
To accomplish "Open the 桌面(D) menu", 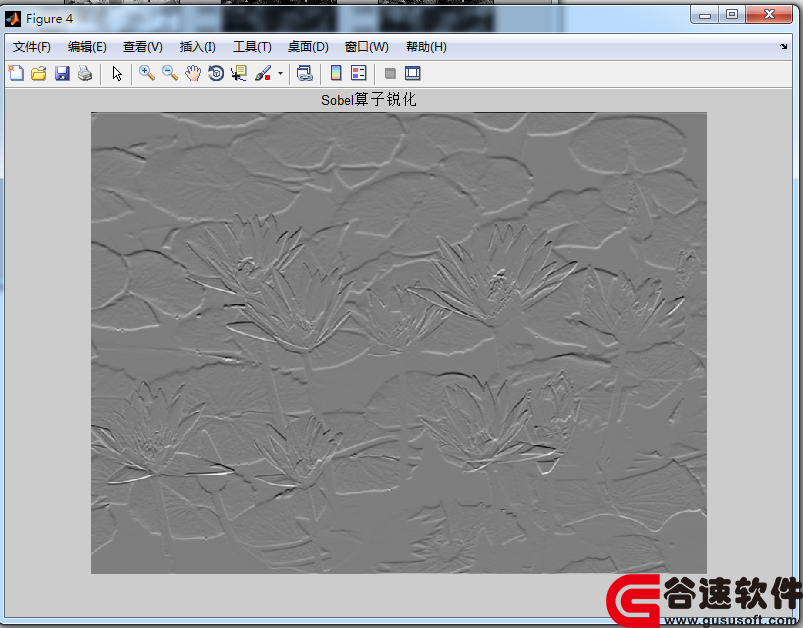I will 308,47.
